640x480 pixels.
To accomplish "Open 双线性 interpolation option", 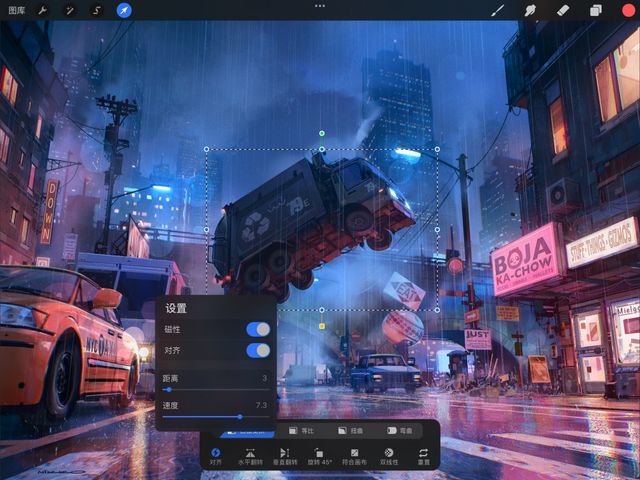I will point(389,456).
